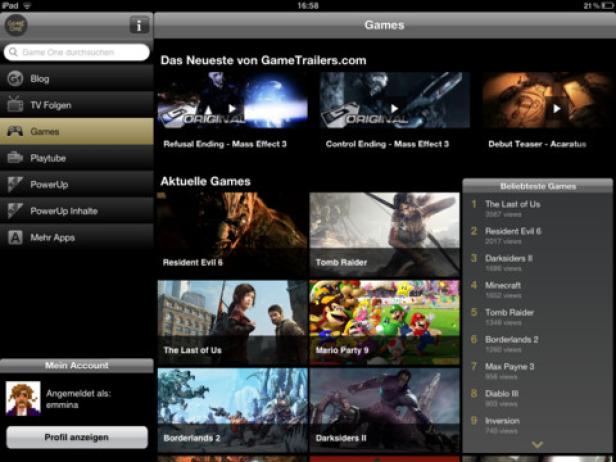Expand the Beliebteste Games list with down chevron
This screenshot has width=616, height=462.
[x=537, y=444]
